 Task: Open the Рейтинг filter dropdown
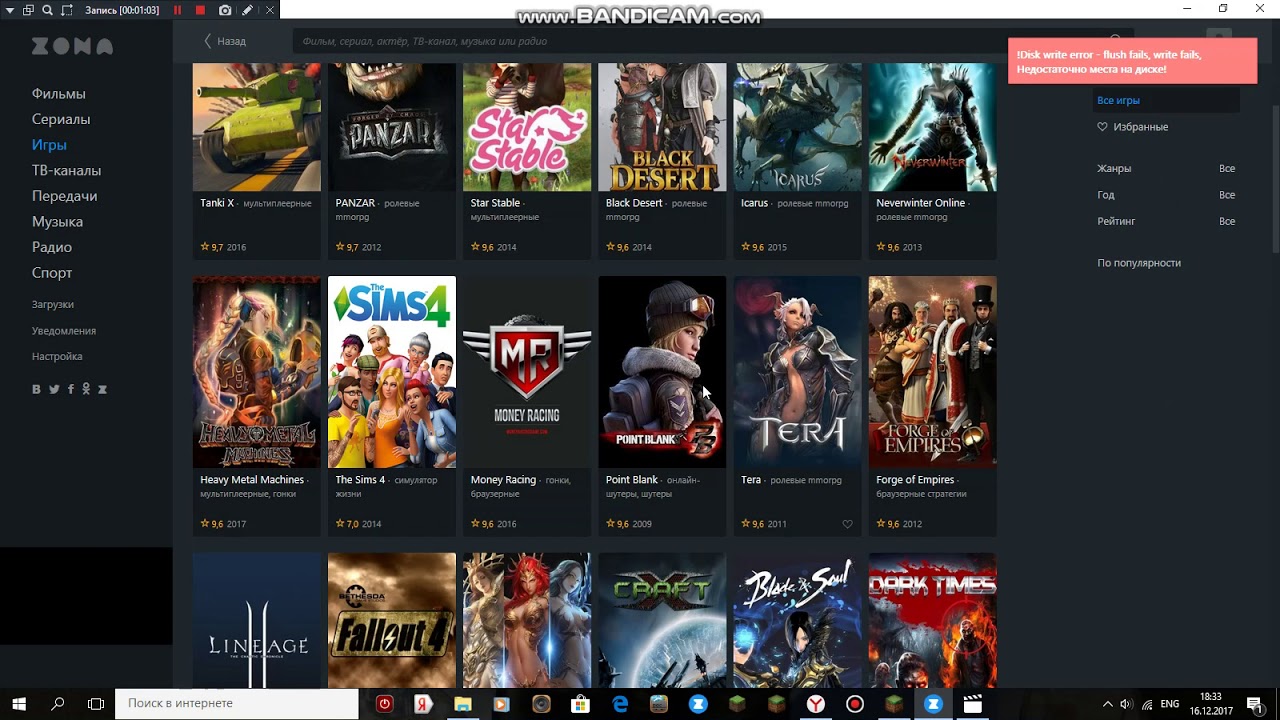(x=1166, y=221)
